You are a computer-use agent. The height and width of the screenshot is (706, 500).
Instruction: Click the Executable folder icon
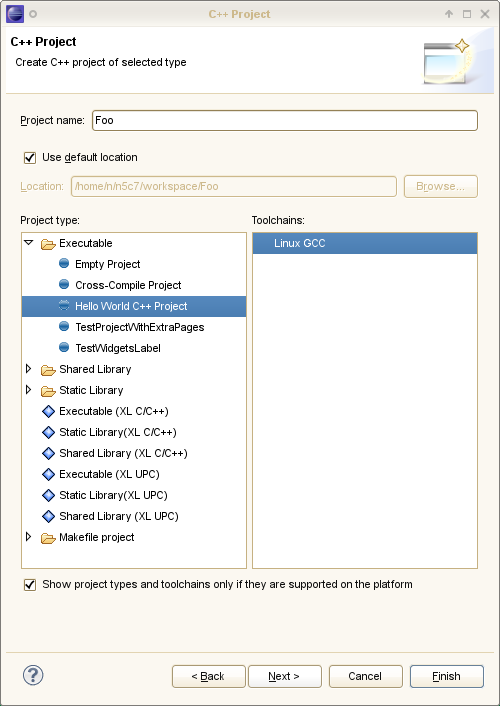tap(48, 244)
